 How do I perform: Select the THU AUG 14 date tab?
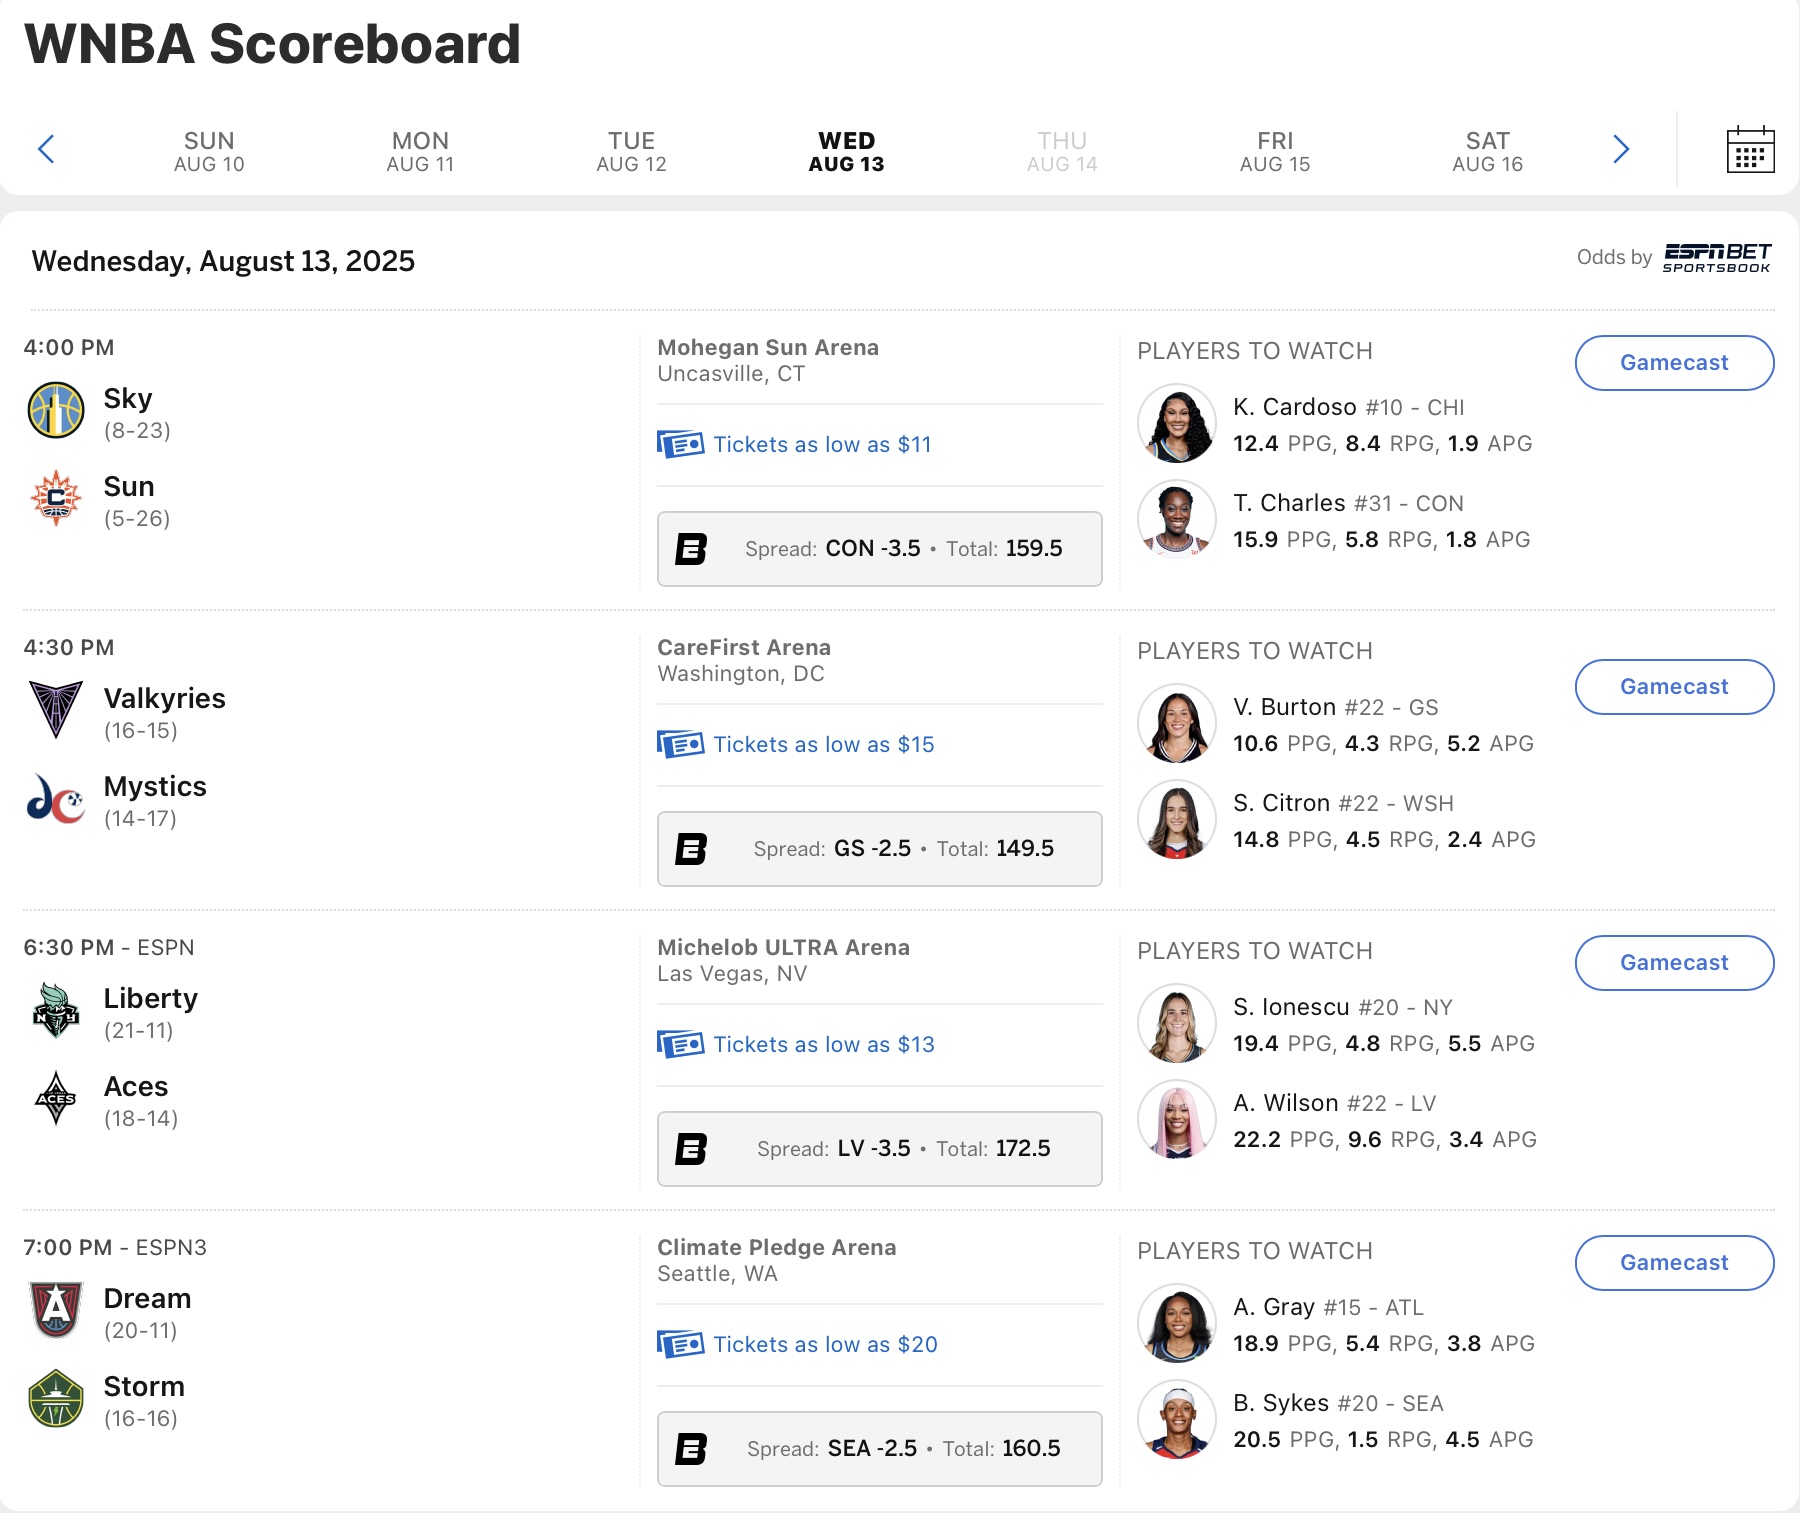click(x=1062, y=151)
